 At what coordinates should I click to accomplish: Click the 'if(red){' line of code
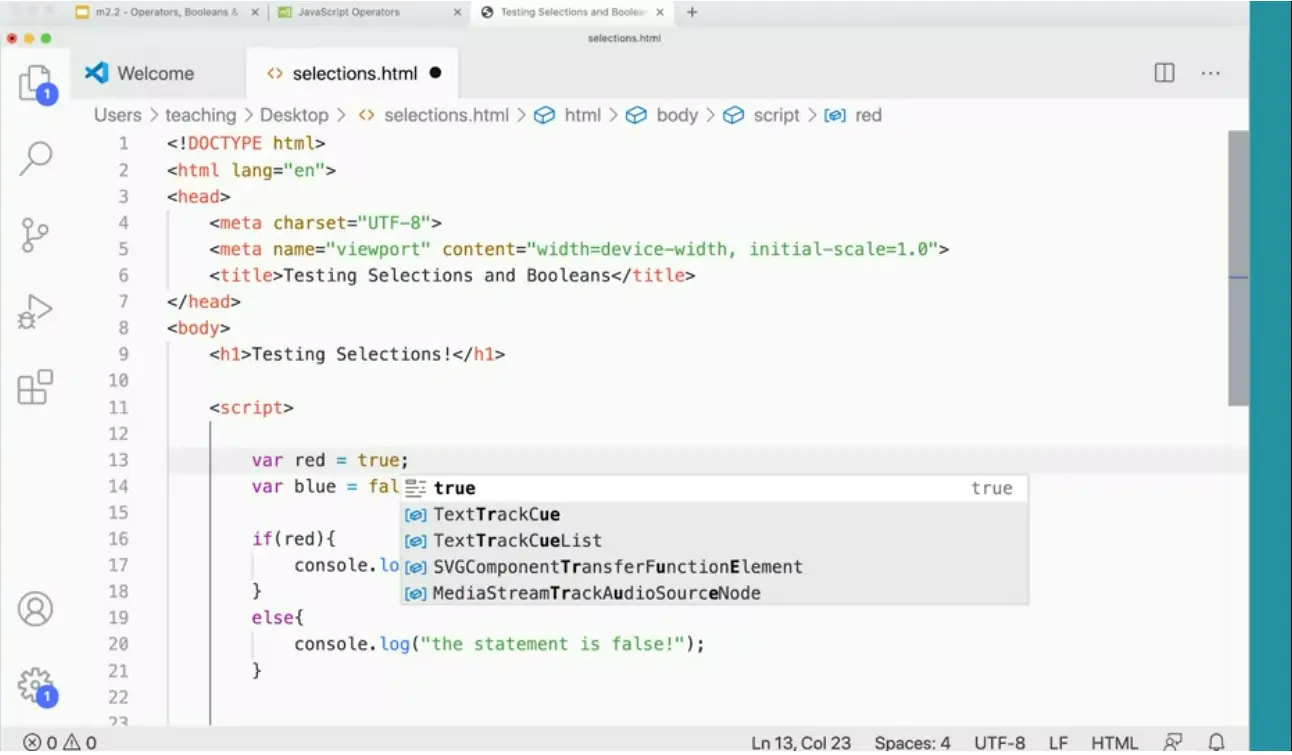[294, 539]
